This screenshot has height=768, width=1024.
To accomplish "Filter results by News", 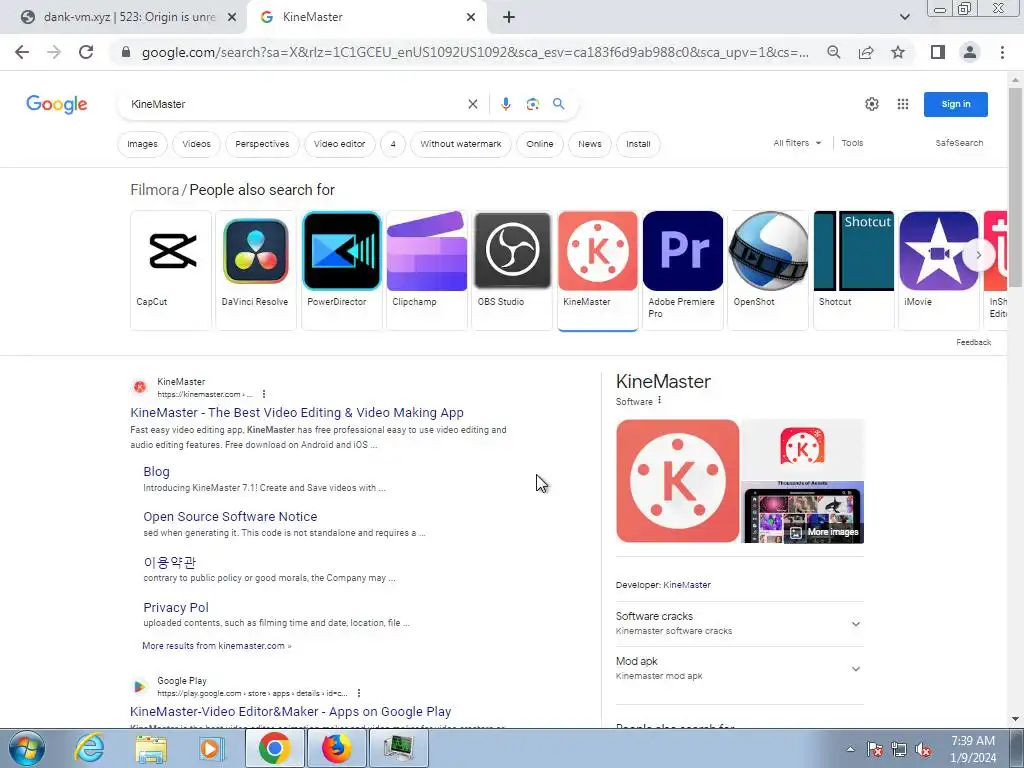I will [x=590, y=144].
